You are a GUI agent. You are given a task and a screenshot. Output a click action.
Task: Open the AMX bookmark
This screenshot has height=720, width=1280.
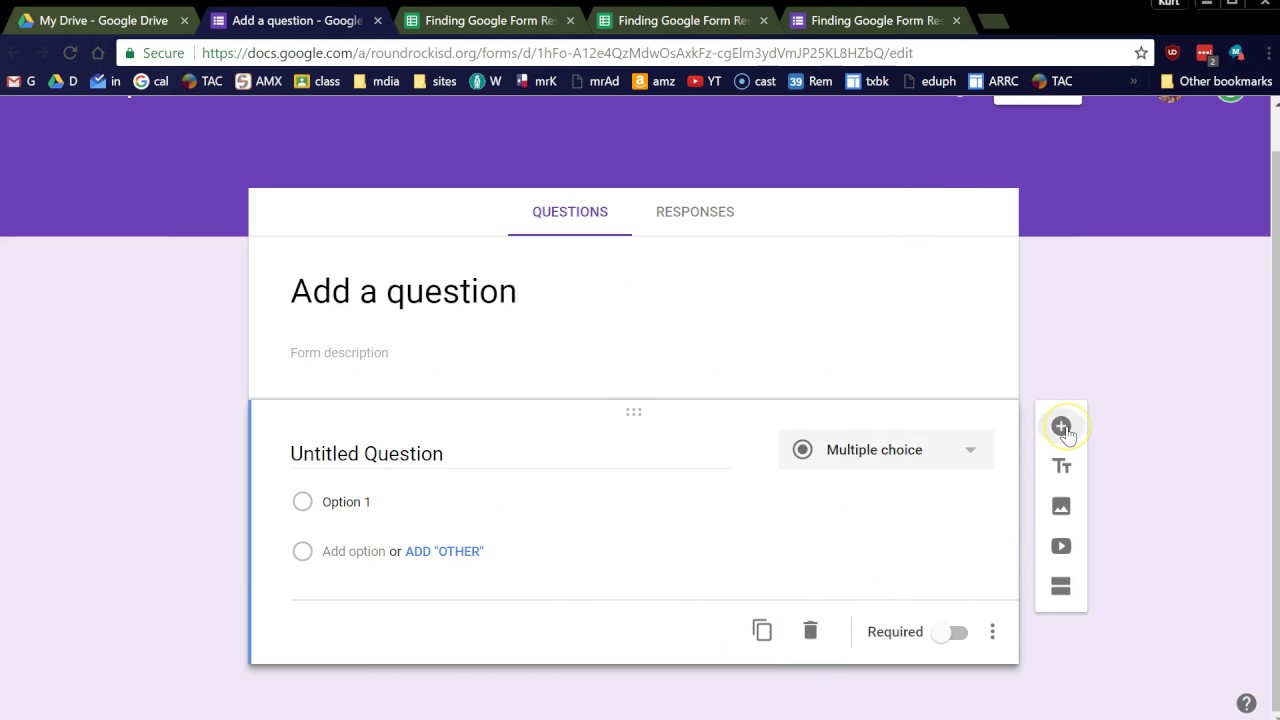click(259, 81)
